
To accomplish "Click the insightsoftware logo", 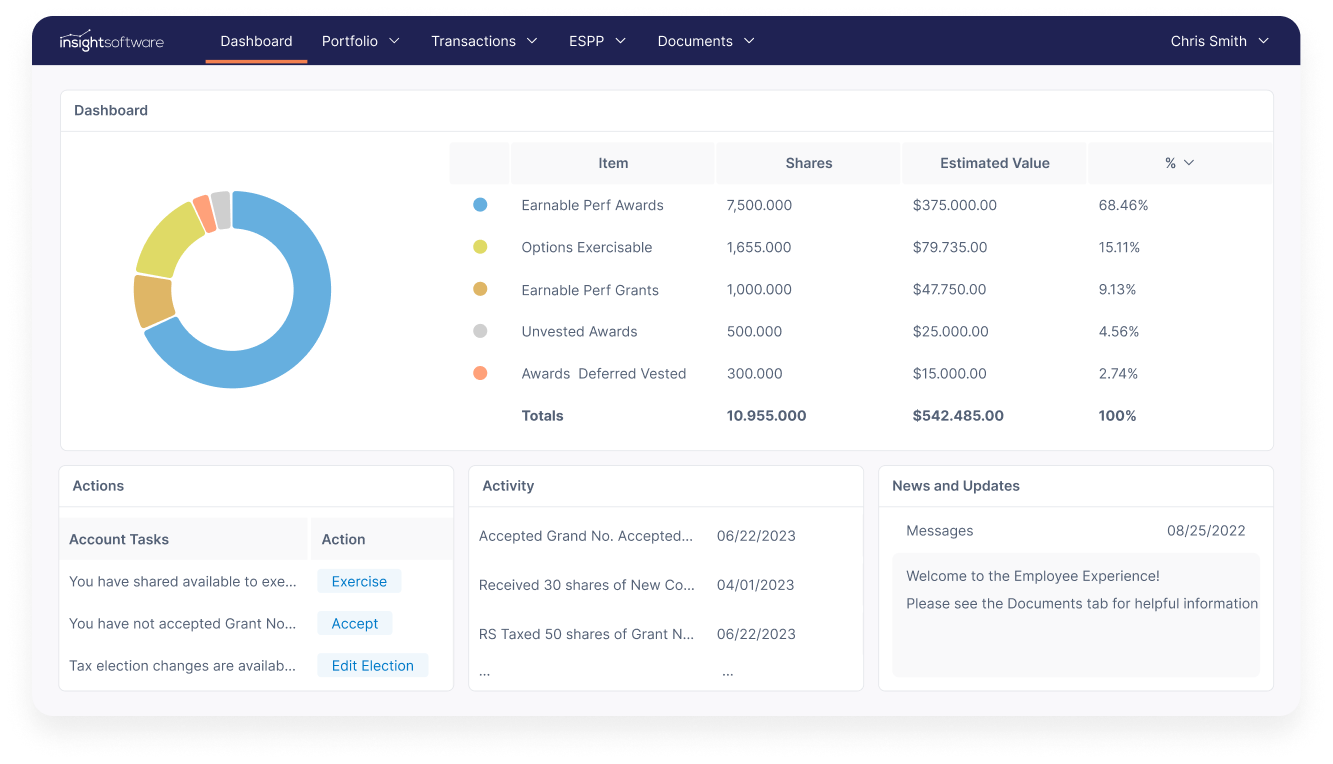I will click(110, 41).
